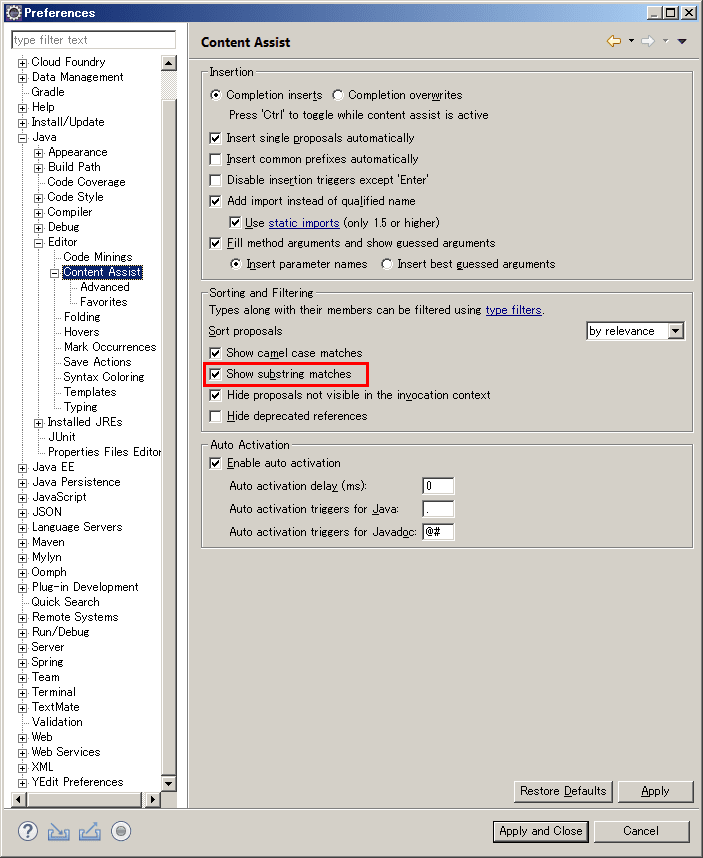Screen dimensions: 703x858
Task: Click the export preferences icon
Action: tap(90, 831)
